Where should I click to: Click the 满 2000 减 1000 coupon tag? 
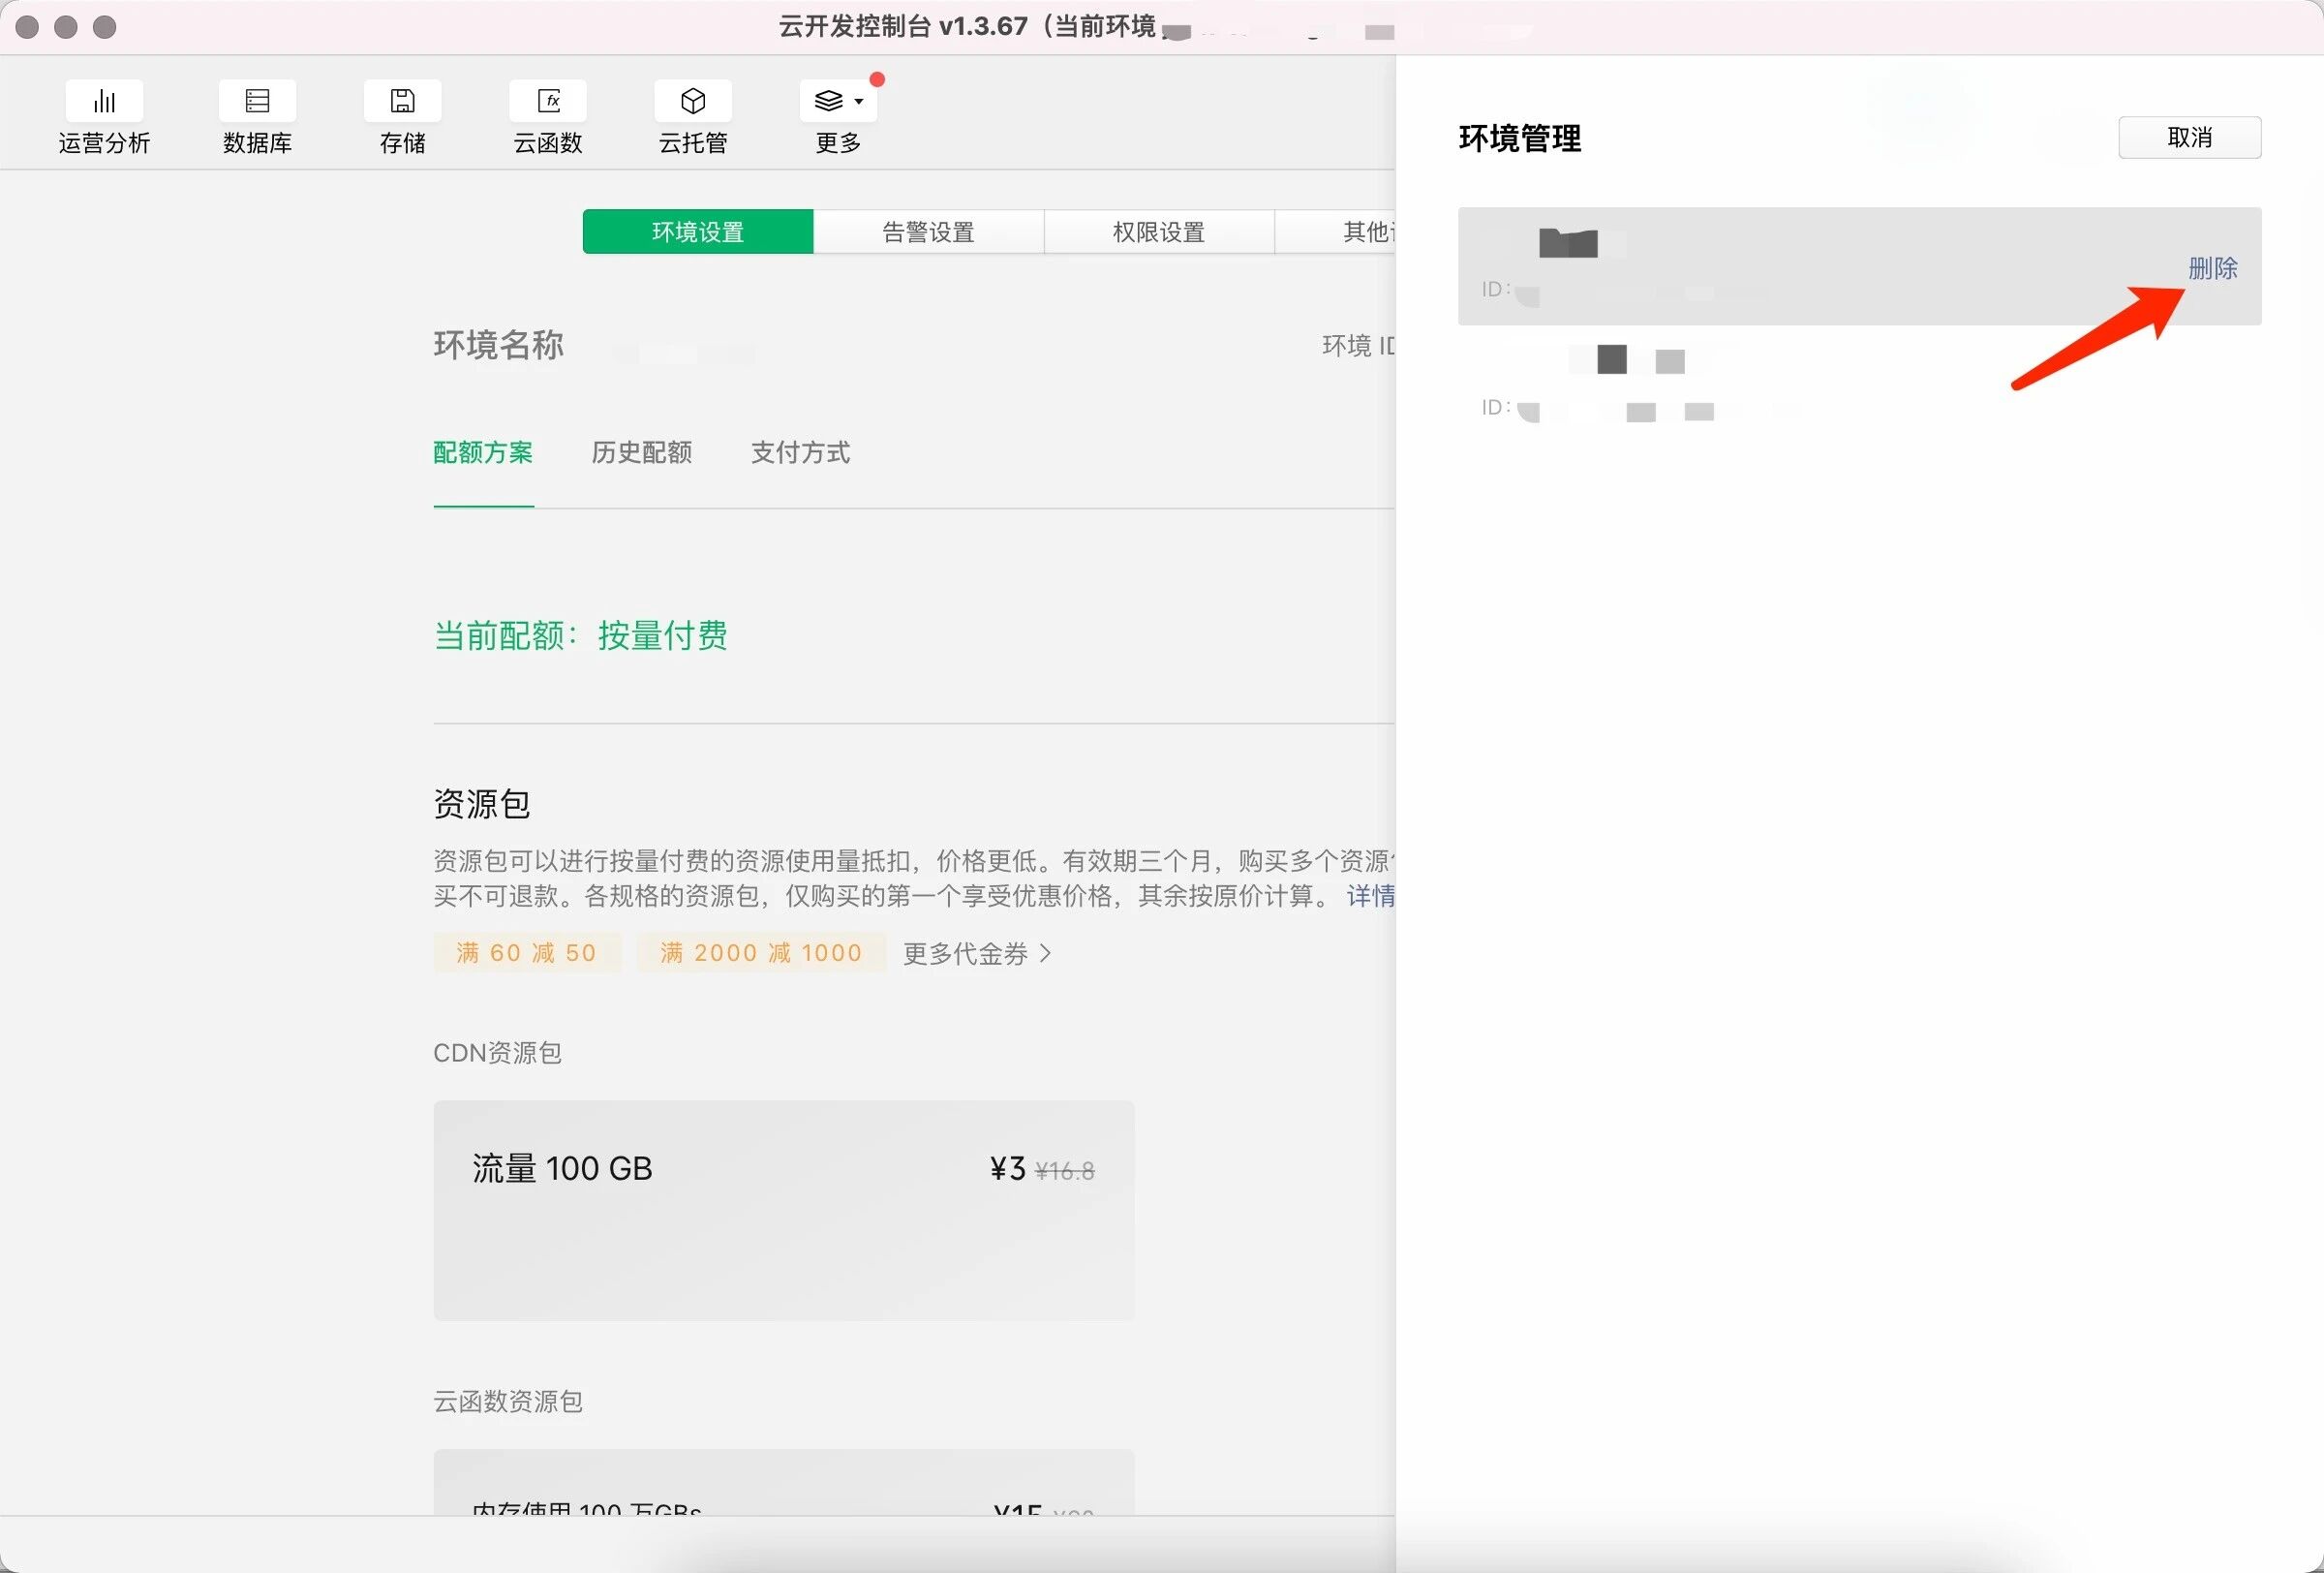coord(760,953)
